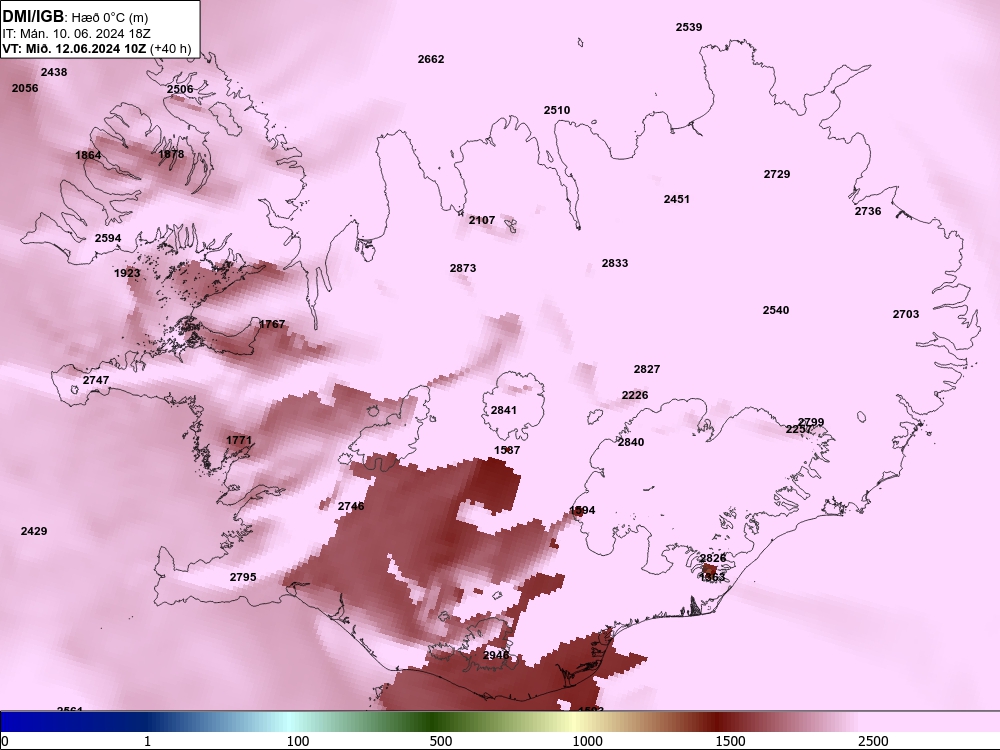Viewport: 1000px width, 750px height.
Task: Click the colour scale label 1
Action: point(147,741)
